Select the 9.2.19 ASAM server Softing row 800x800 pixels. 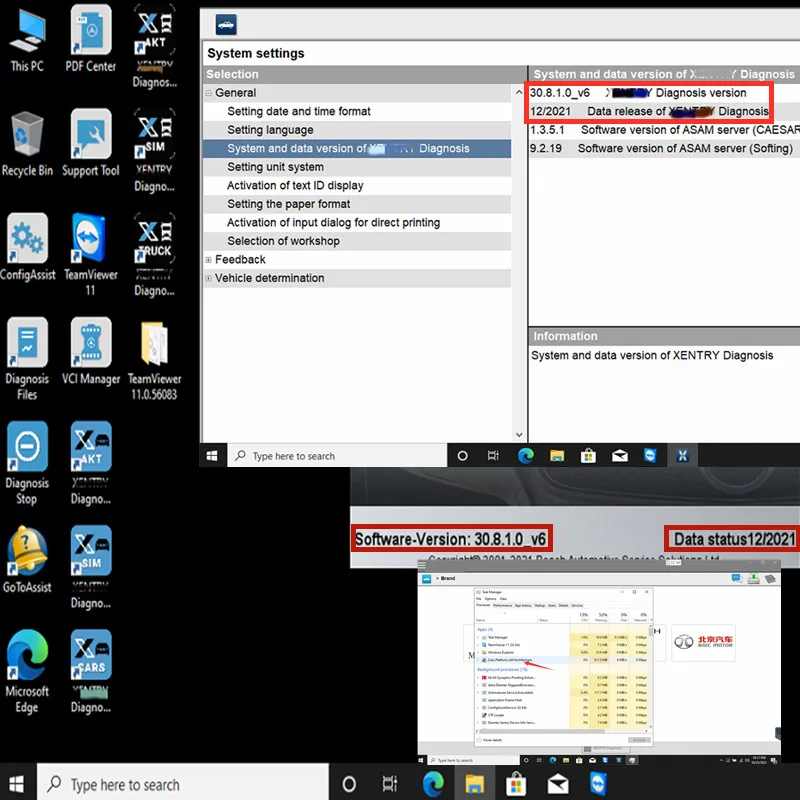(665, 148)
